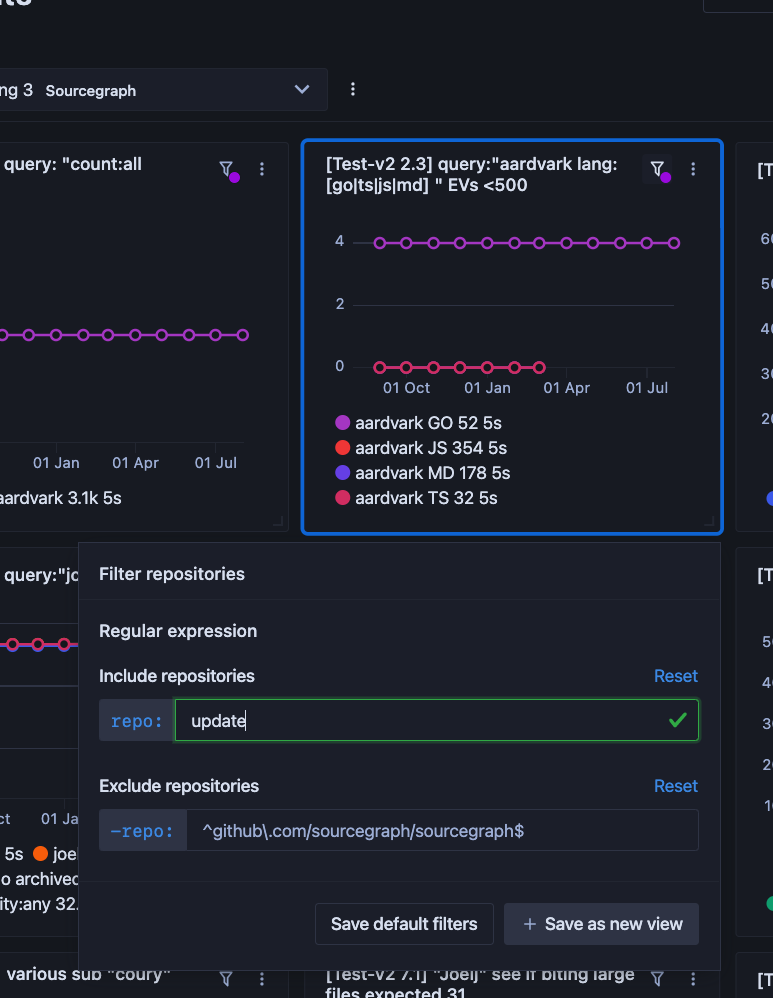
Task: Open filter icon on the Test-v2 7.1 card
Action: (x=658, y=978)
